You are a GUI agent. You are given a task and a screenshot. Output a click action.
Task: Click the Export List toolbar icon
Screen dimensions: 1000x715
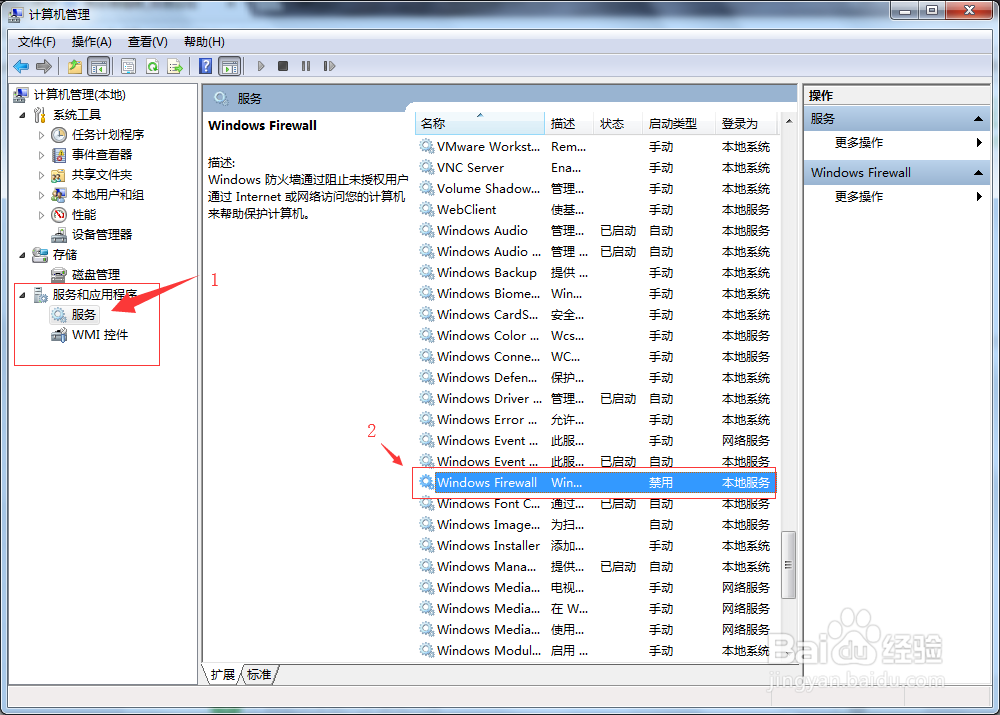175,66
